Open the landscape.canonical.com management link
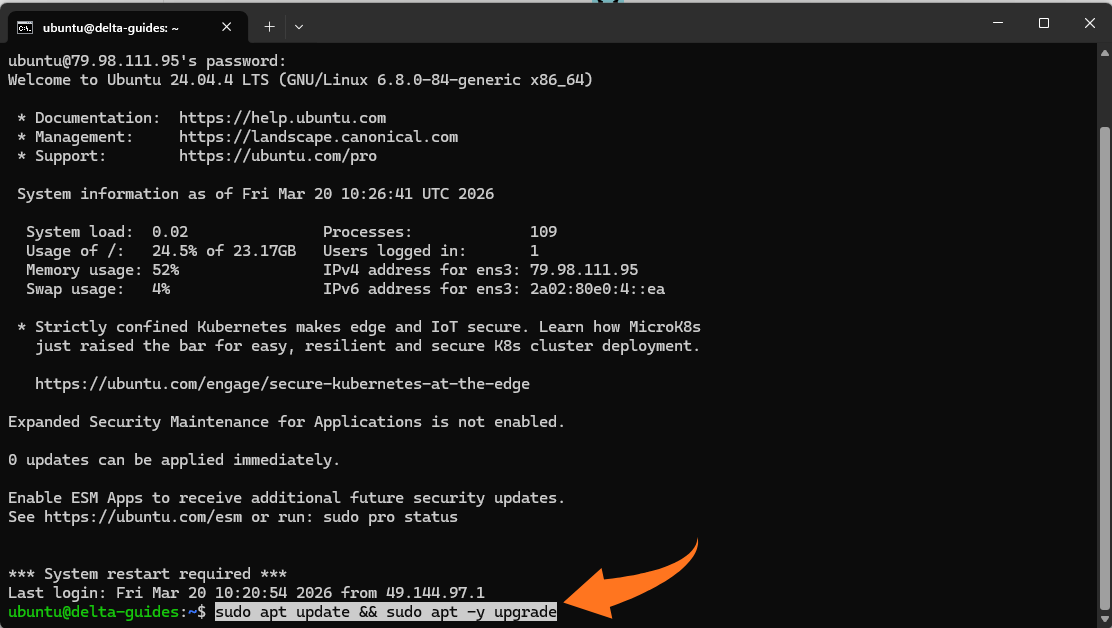 click(318, 137)
